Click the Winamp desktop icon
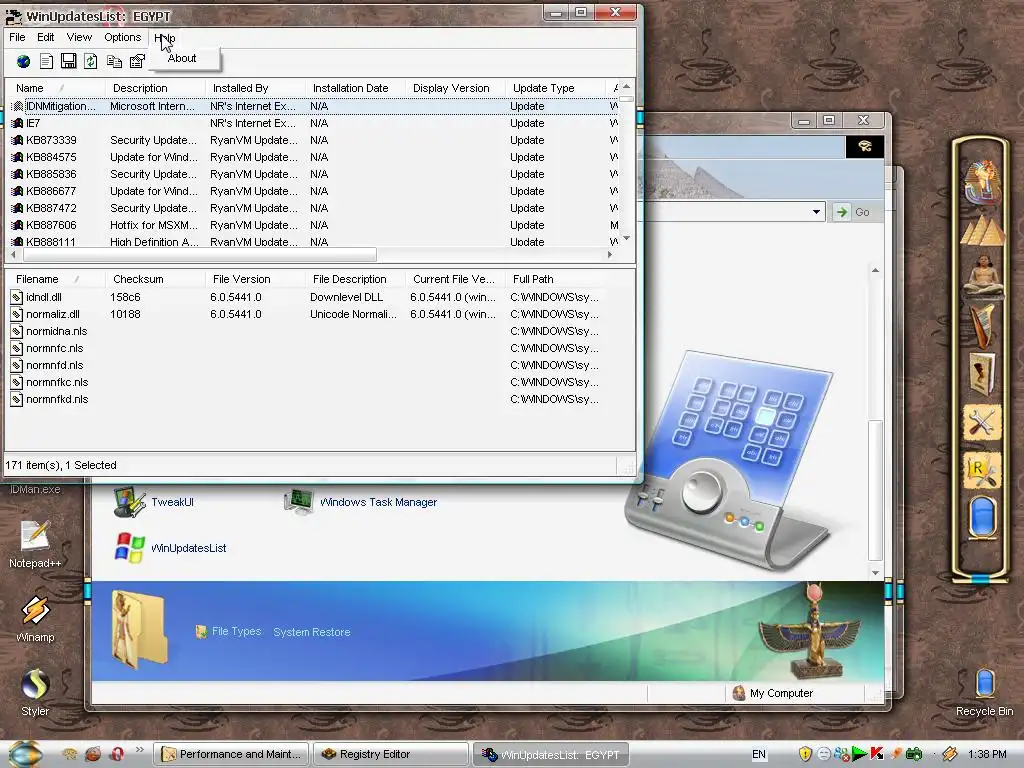The height and width of the screenshot is (768, 1024). point(35,618)
